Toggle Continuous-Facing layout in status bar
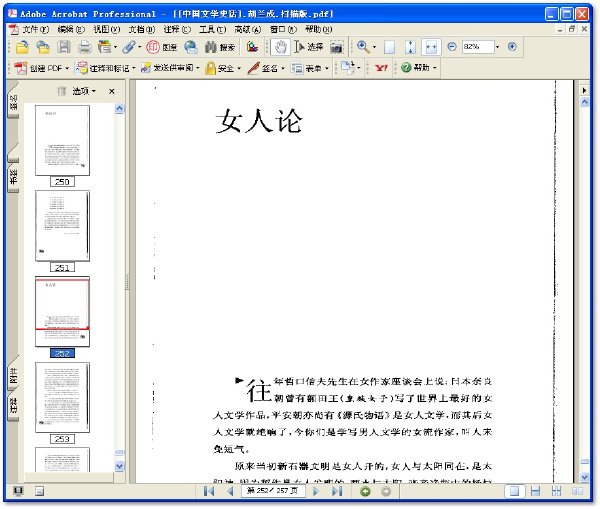 click(556, 491)
